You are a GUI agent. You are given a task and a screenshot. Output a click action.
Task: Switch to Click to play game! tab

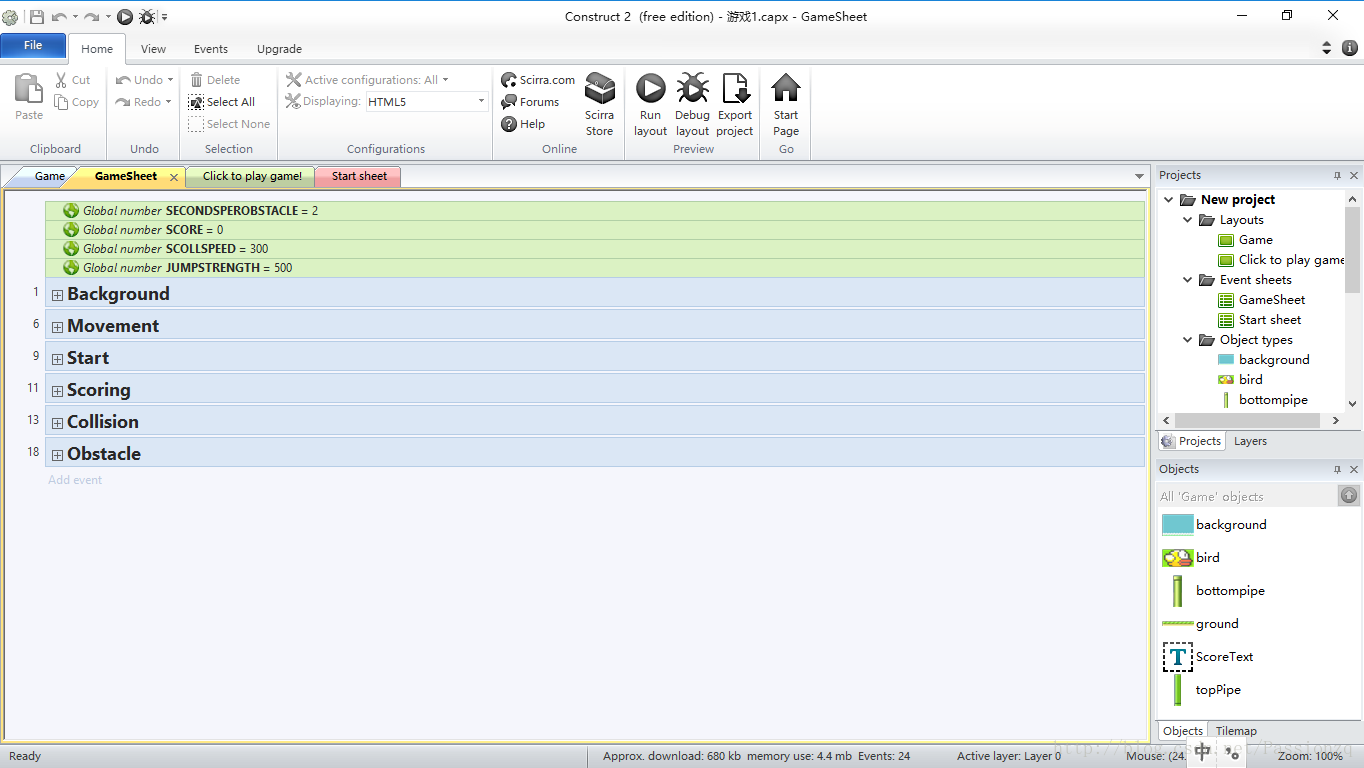tap(251, 176)
